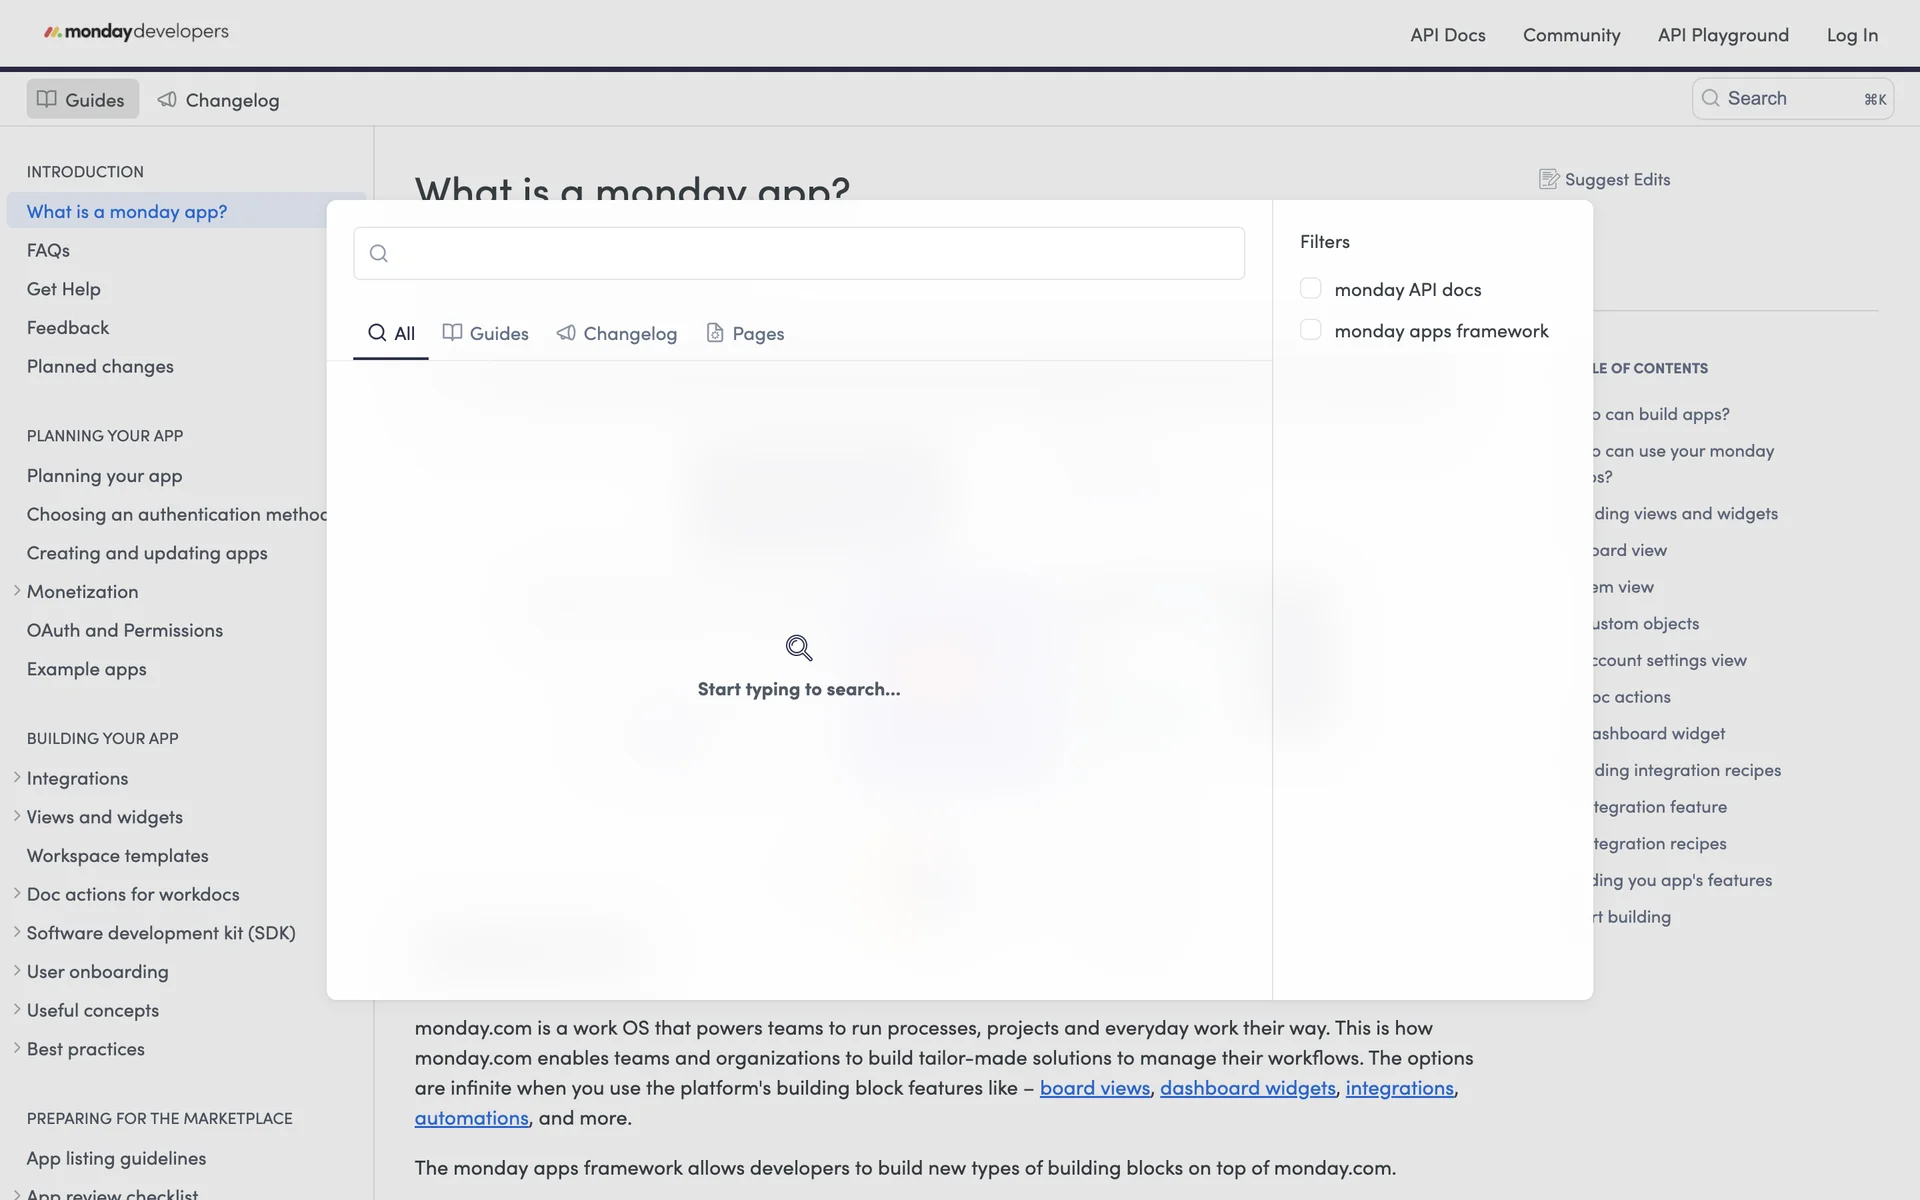Expand the Monetization sidebar section
Image resolution: width=1920 pixels, height=1200 pixels.
tap(17, 591)
